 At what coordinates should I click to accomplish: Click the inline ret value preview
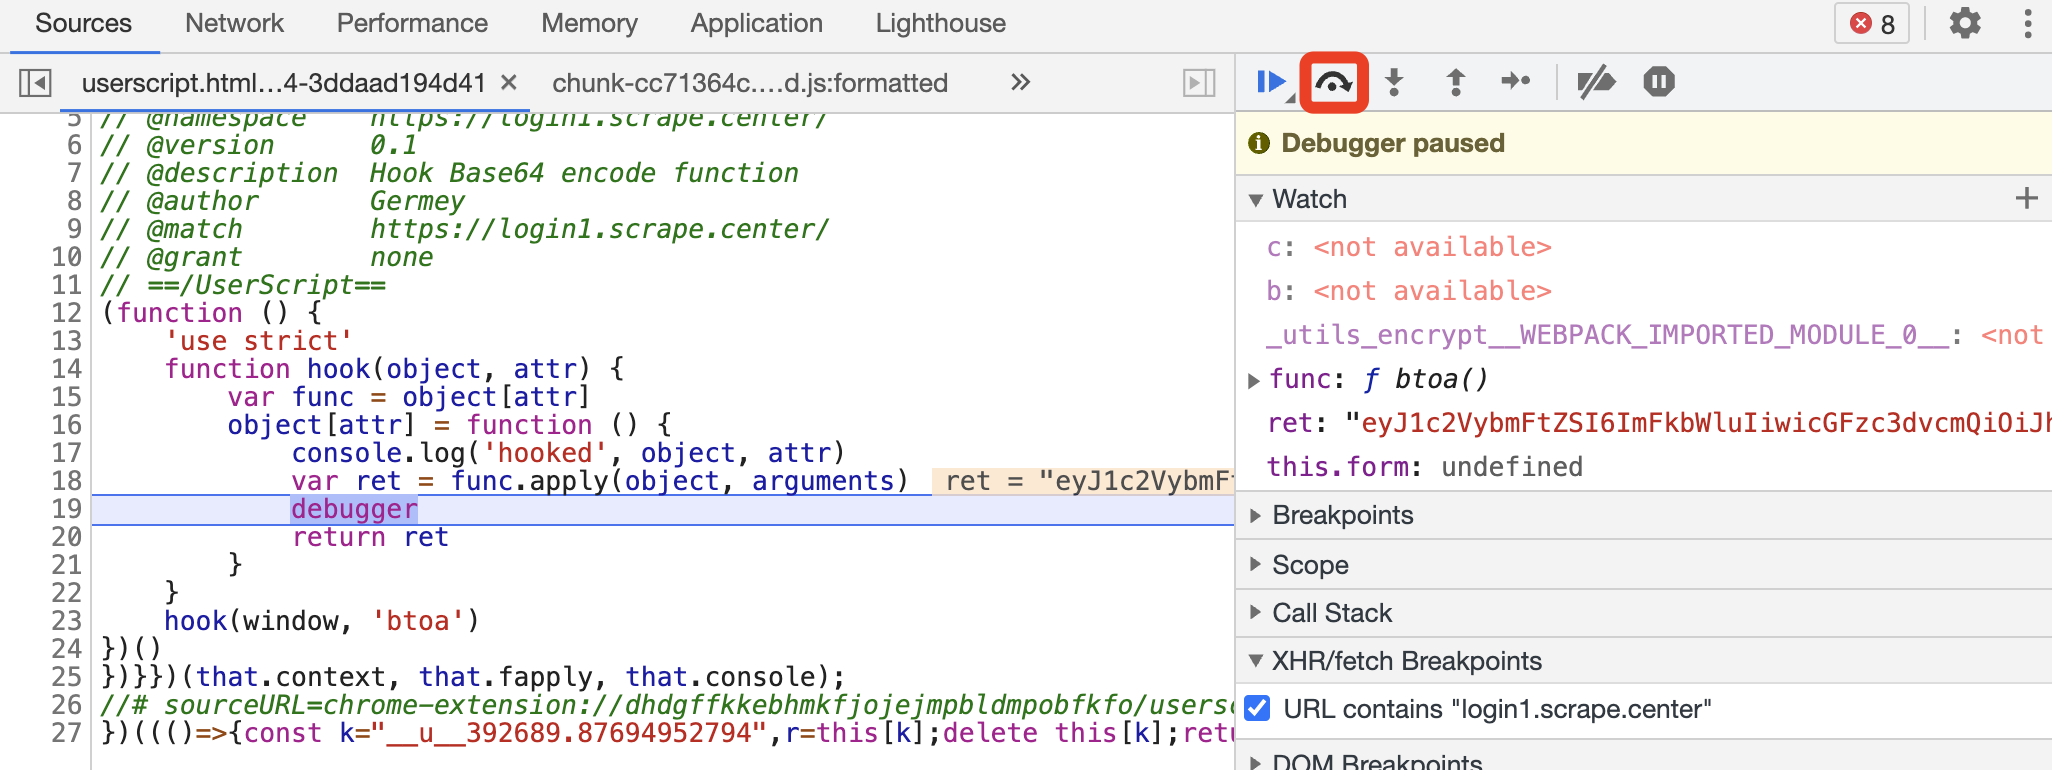tap(1085, 481)
